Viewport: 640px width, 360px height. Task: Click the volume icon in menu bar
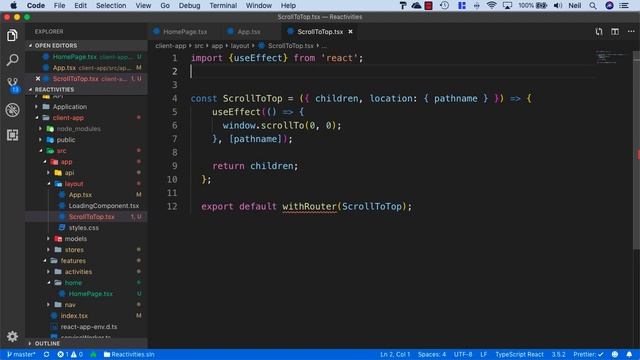(558, 5)
